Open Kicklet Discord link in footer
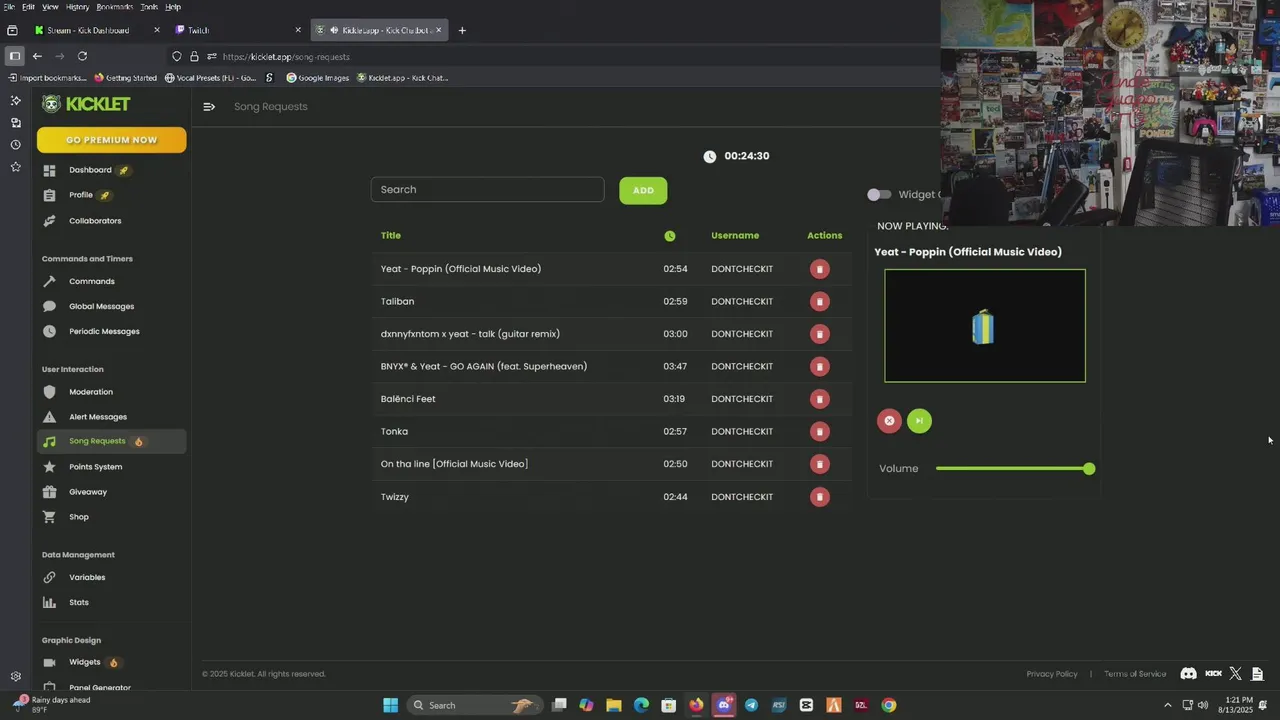This screenshot has width=1280, height=720. pos(1188,674)
